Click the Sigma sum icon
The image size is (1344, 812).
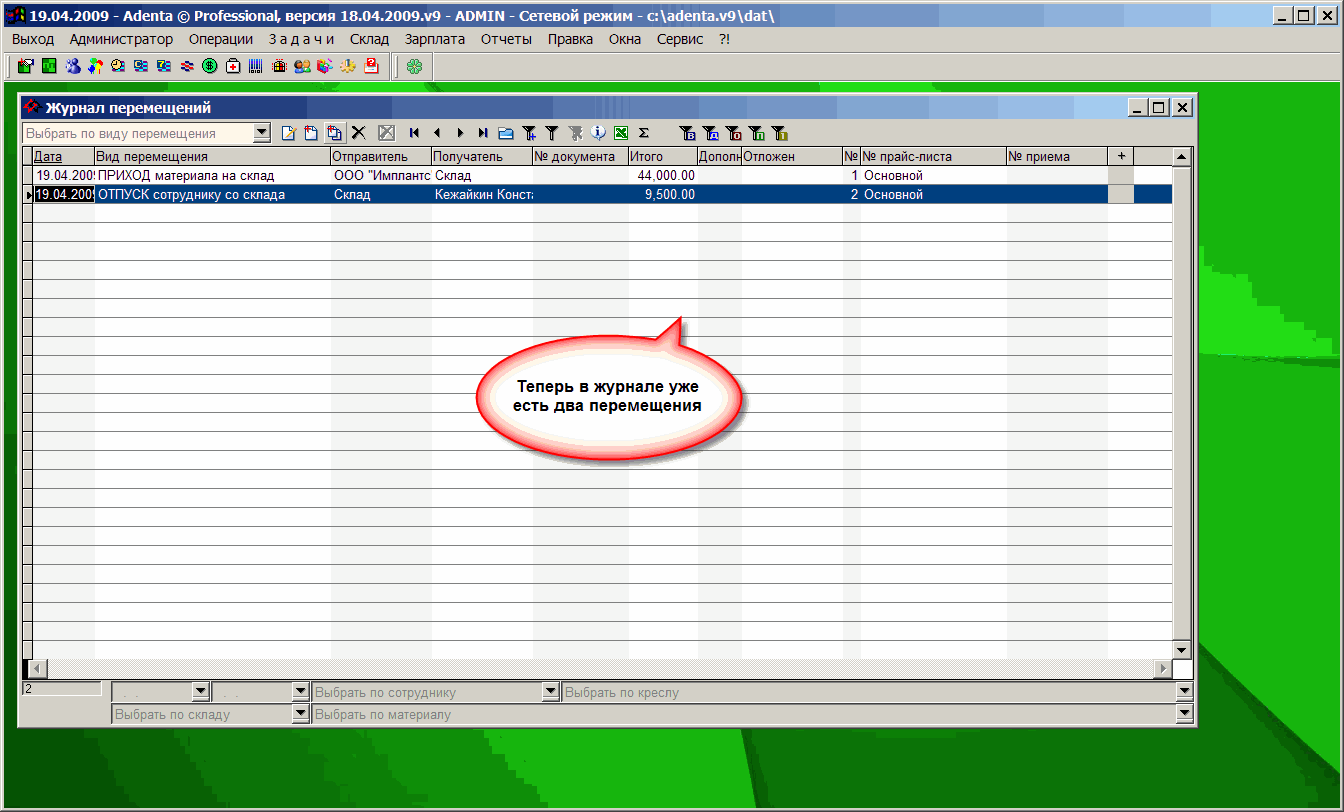[x=643, y=132]
